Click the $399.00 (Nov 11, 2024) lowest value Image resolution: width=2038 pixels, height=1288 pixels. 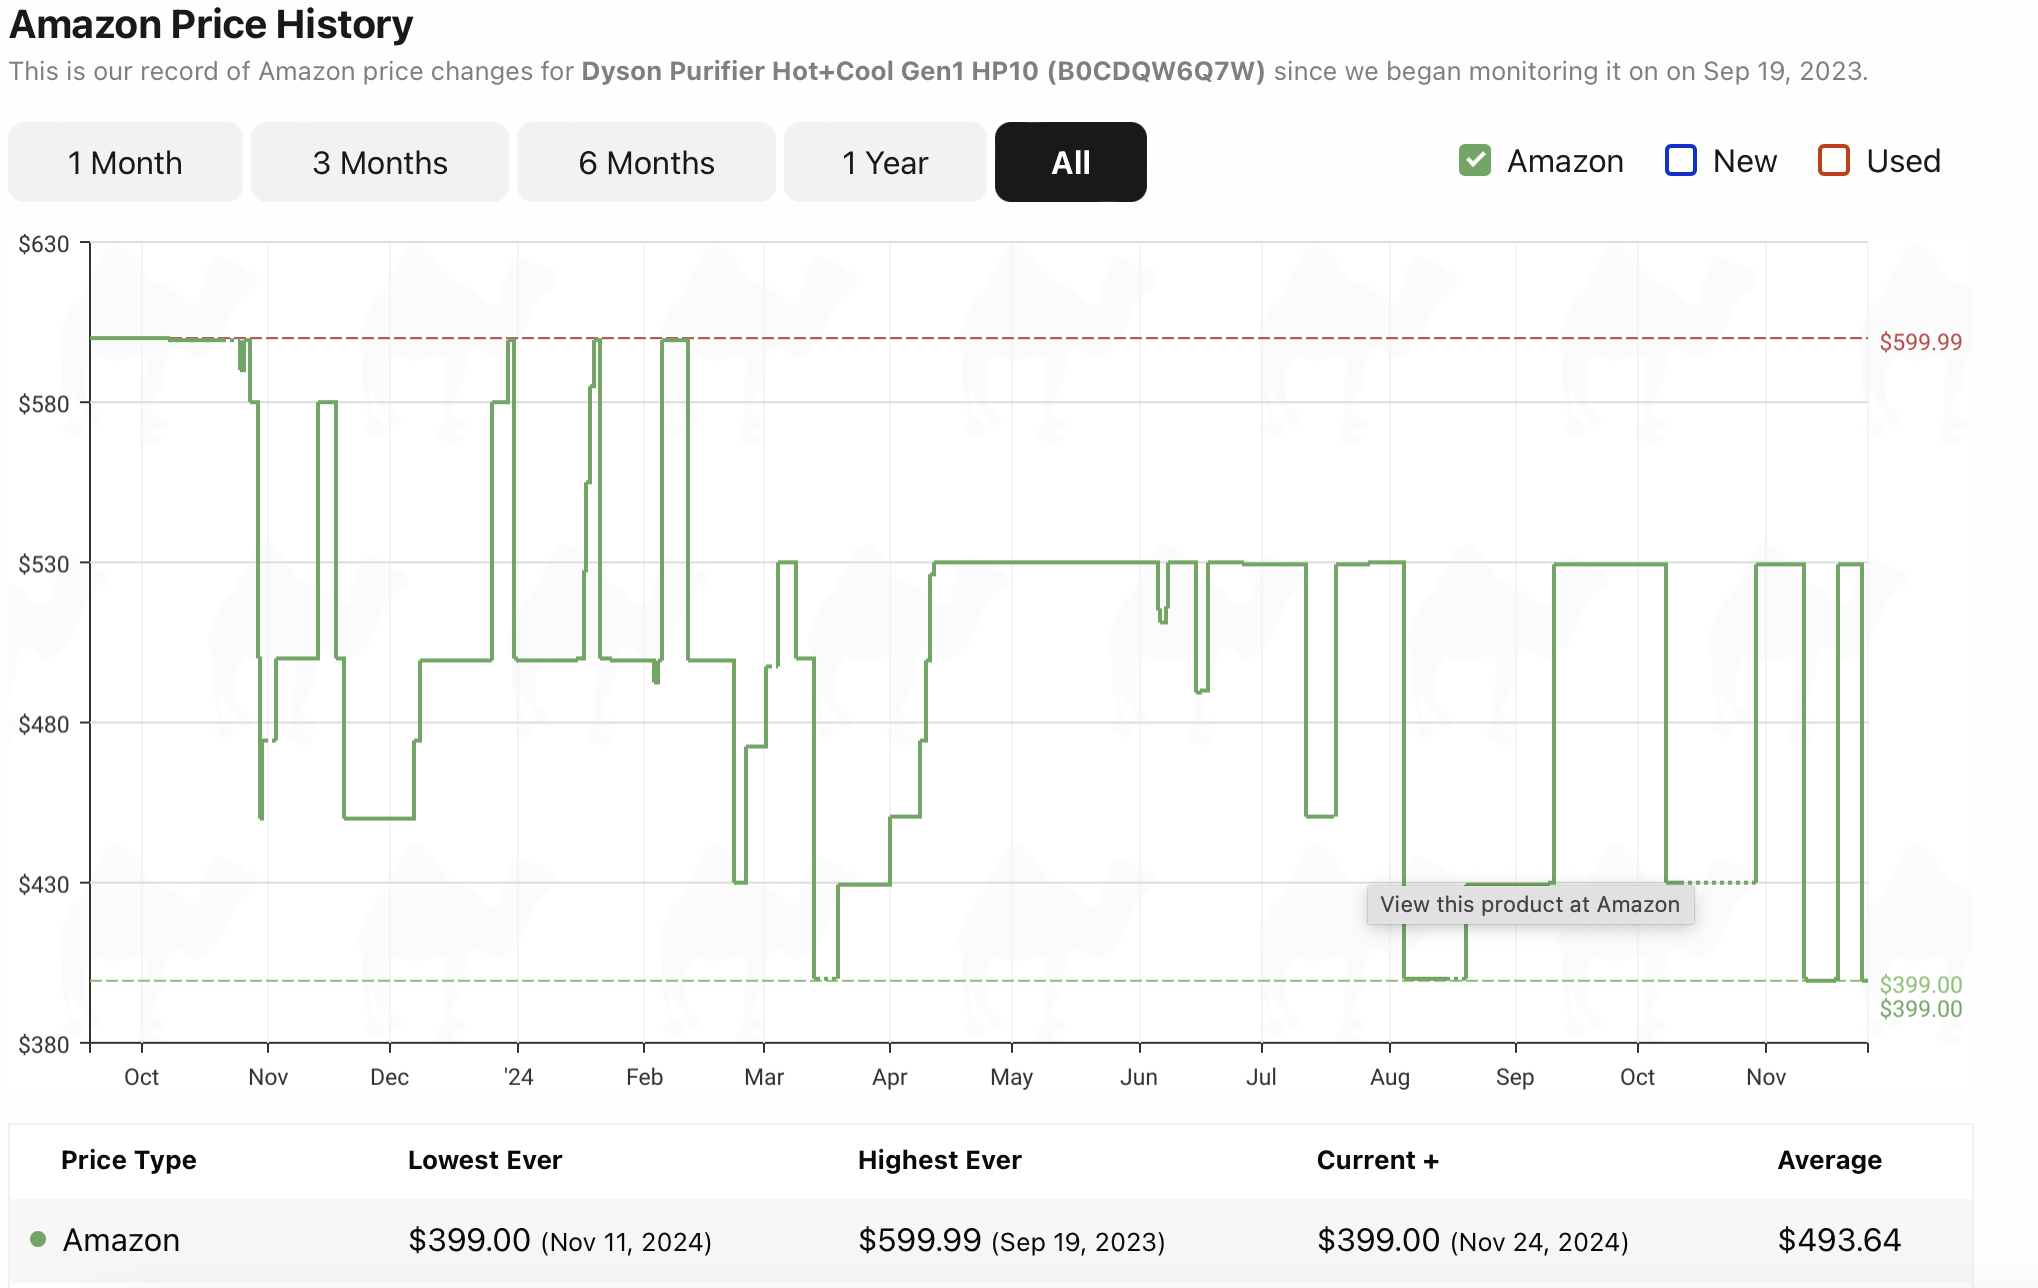point(560,1240)
